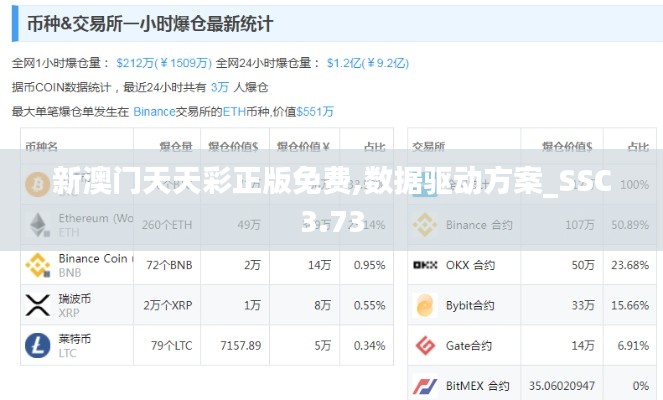Click the 14万 yuan value in BNB row
Viewport: 663px width, 400px height.
[x=319, y=265]
